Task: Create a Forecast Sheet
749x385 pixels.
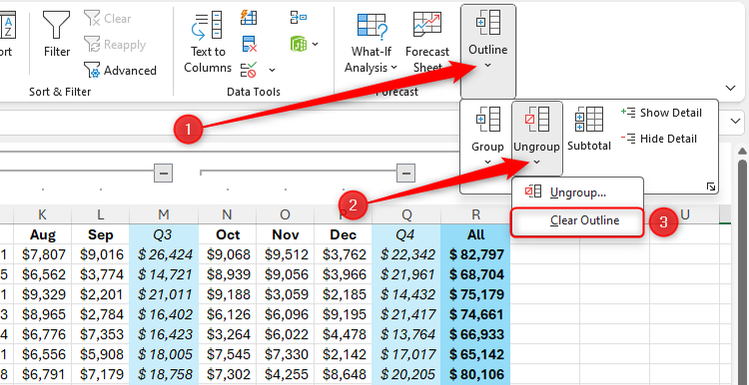Action: tap(428, 43)
